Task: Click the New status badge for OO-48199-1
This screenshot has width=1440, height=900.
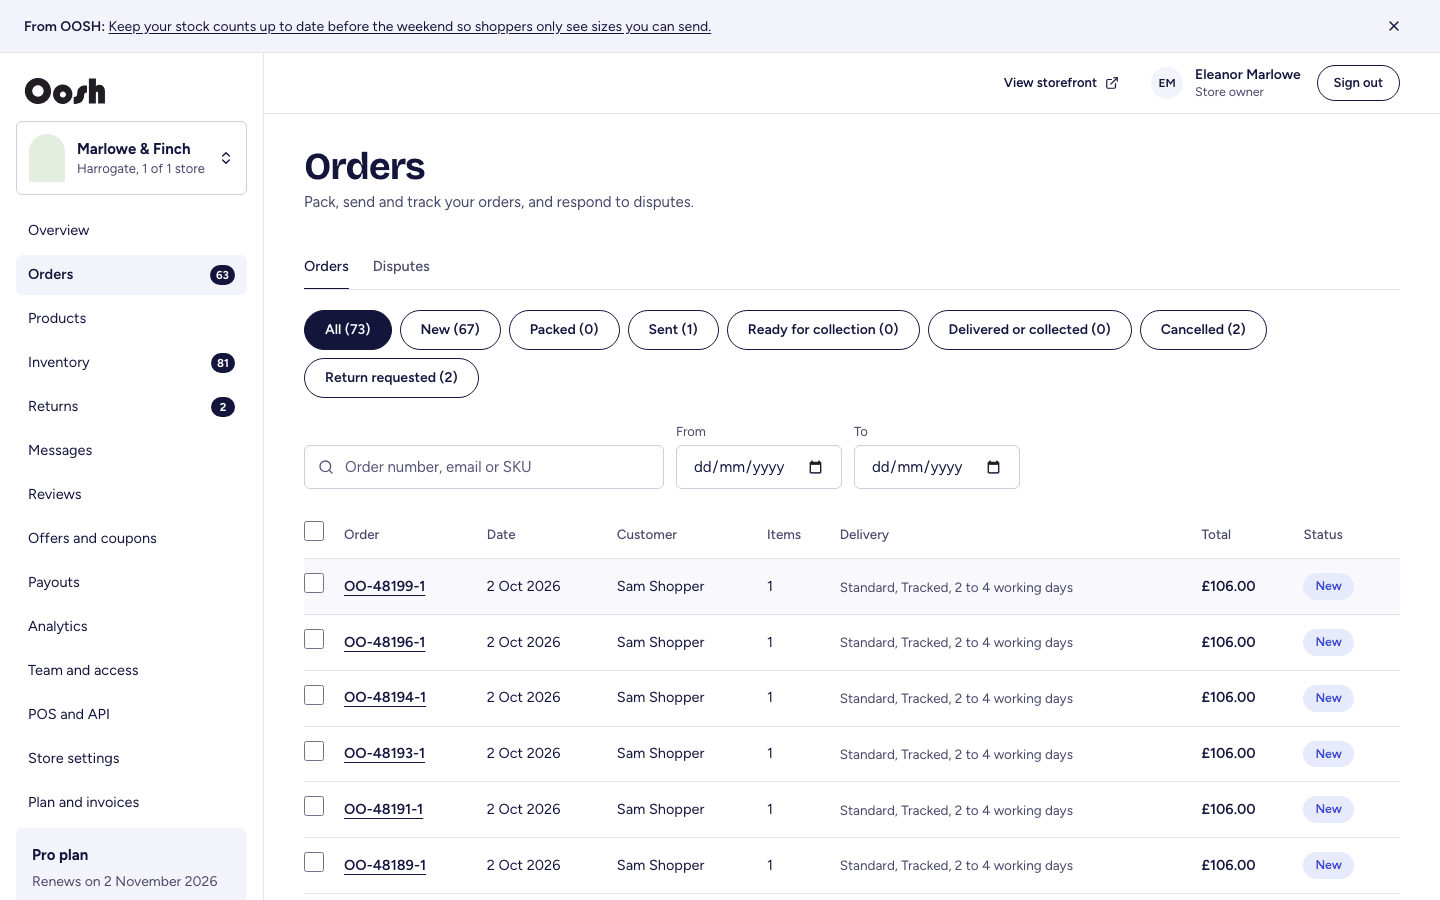Action: 1328,587
